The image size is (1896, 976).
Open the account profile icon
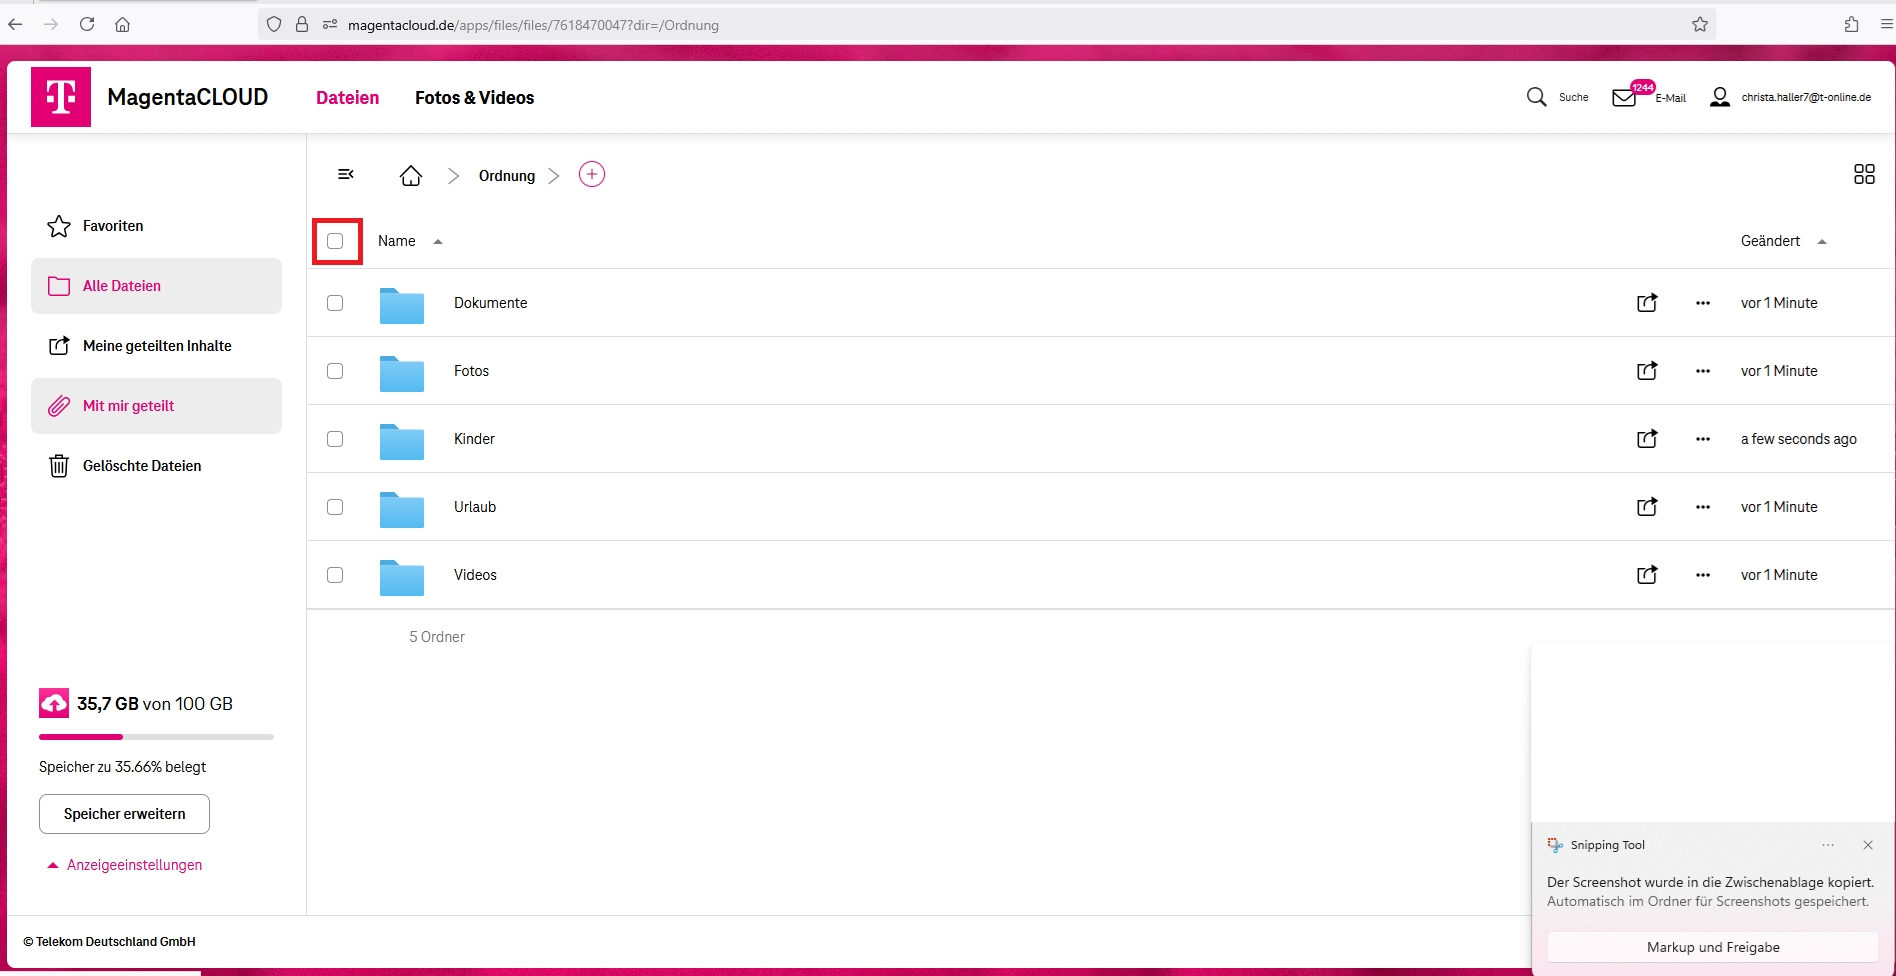coord(1720,96)
